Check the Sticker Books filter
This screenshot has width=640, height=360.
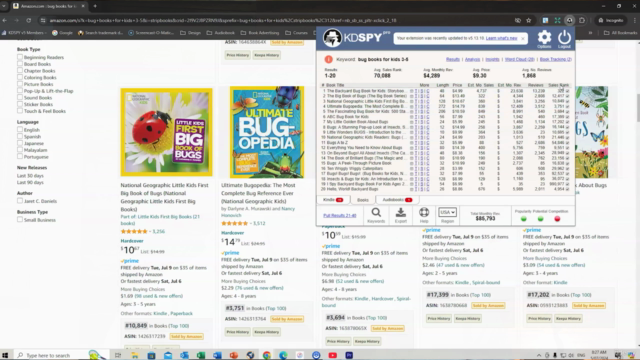coord(20,104)
